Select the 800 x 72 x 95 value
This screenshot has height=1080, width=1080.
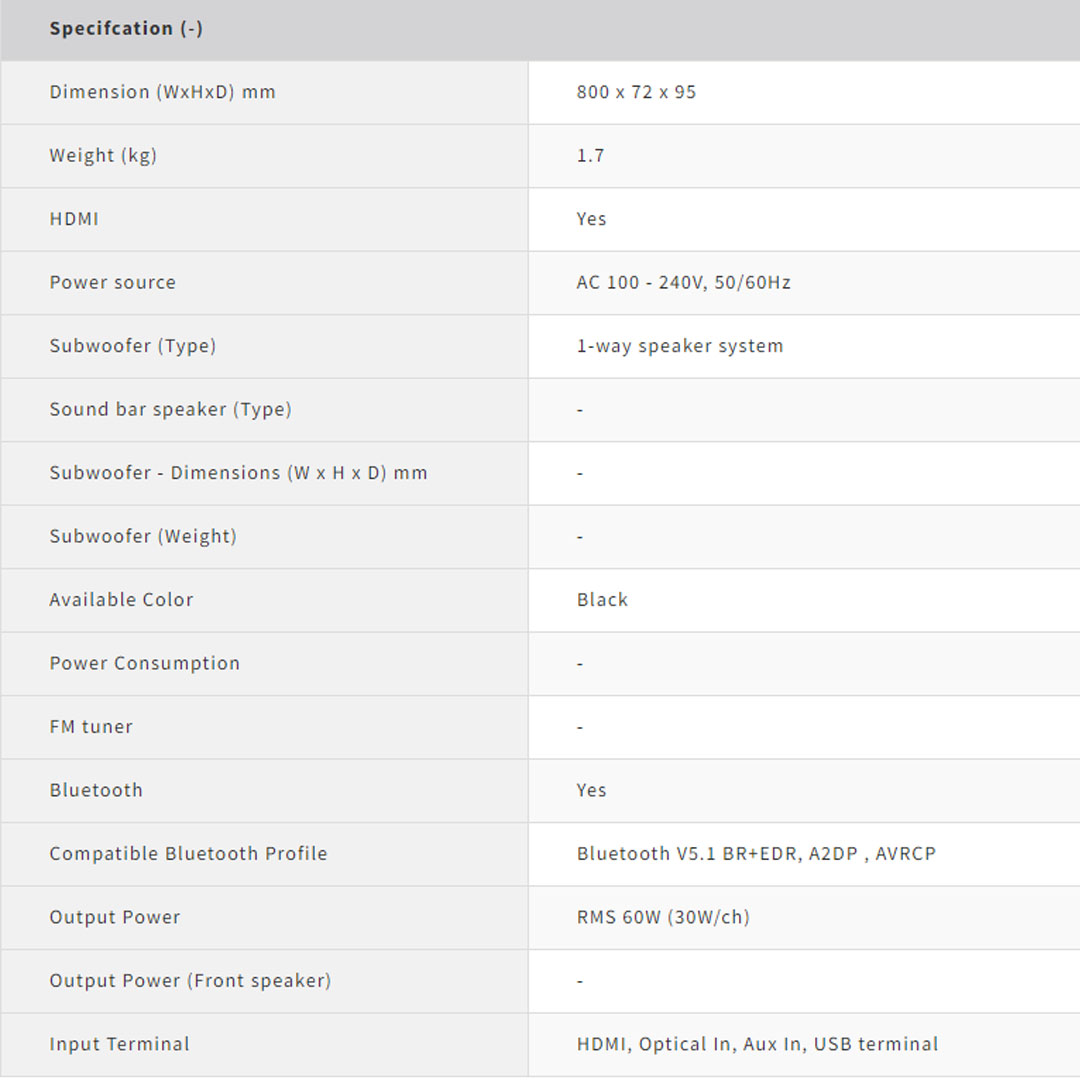click(x=636, y=92)
